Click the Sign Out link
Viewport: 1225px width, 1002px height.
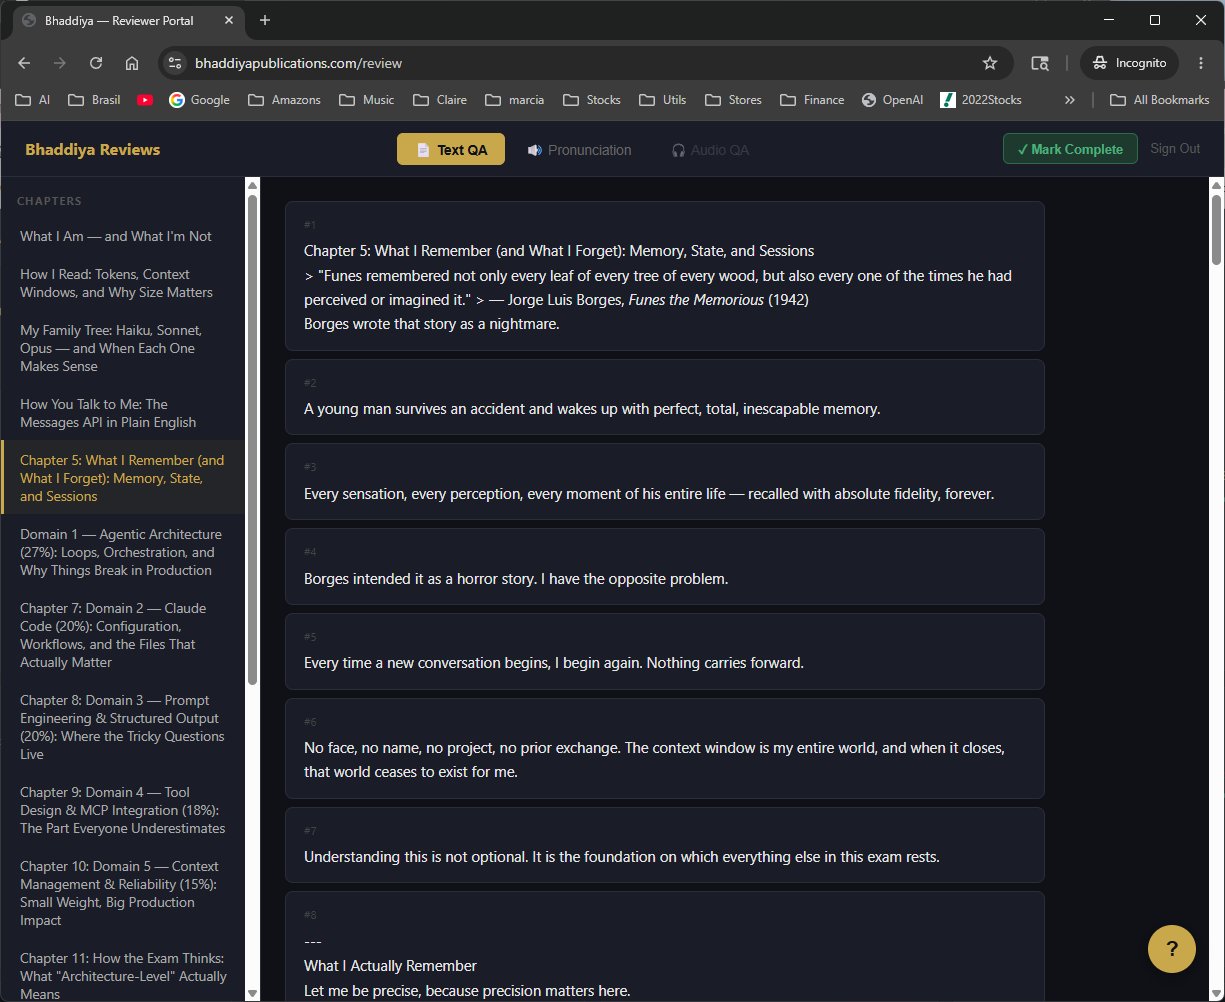1175,149
